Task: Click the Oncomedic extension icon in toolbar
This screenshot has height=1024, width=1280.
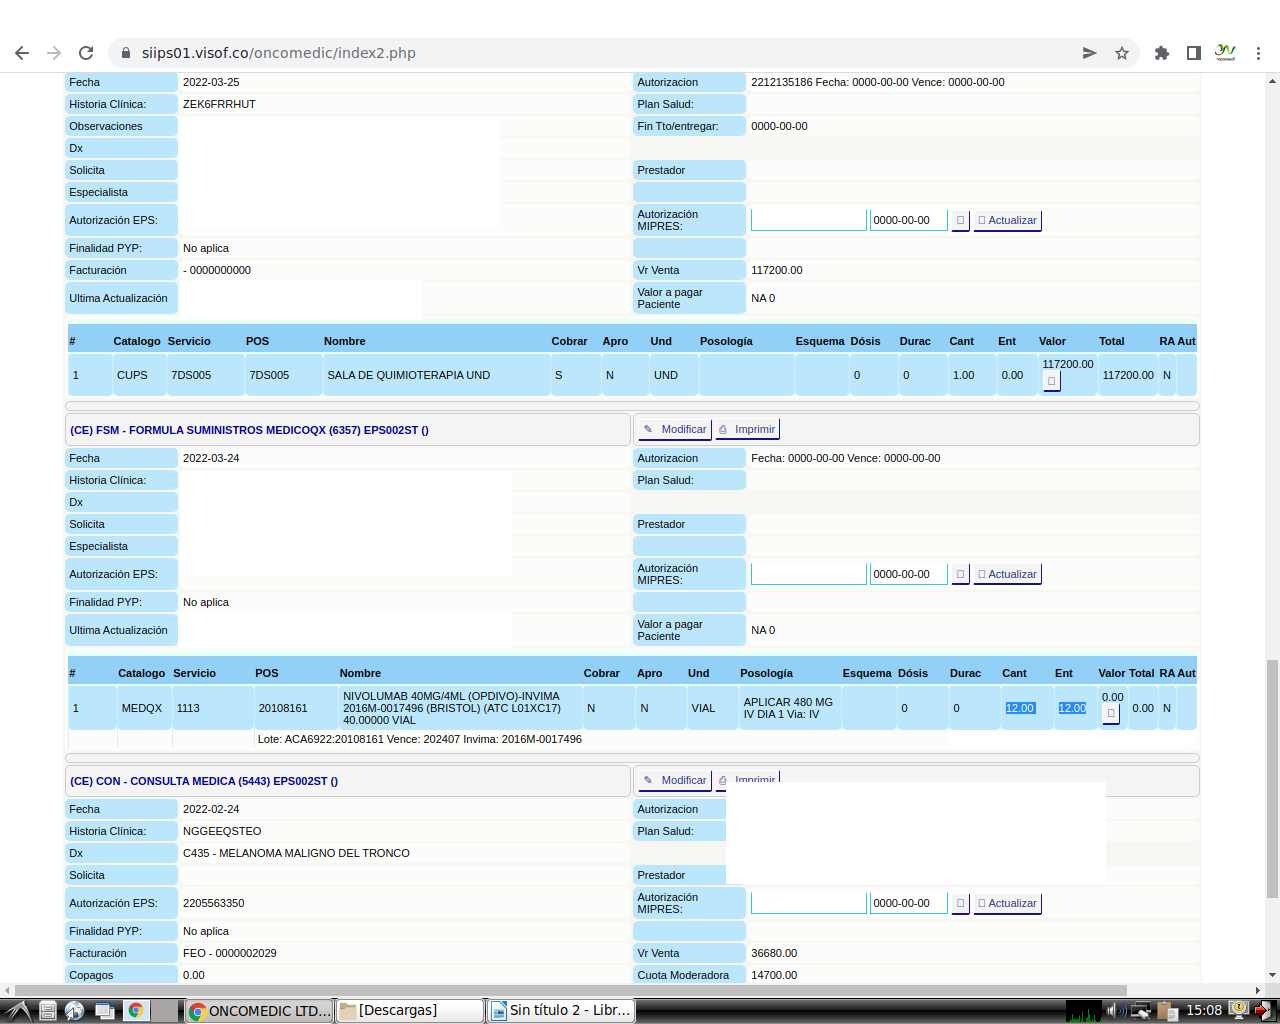Action: [1225, 53]
